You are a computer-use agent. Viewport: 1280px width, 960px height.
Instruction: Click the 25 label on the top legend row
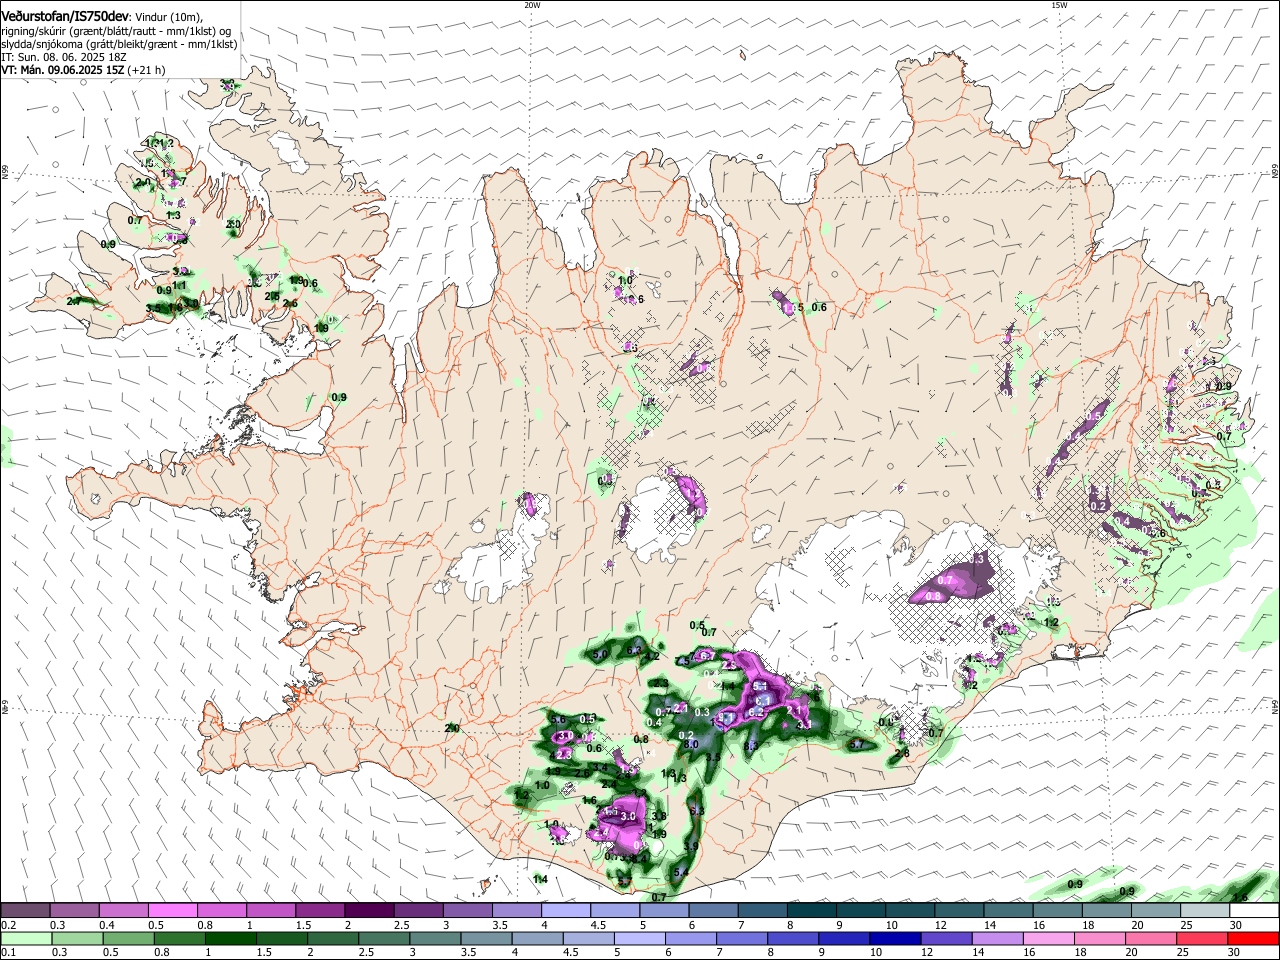tap(1187, 925)
